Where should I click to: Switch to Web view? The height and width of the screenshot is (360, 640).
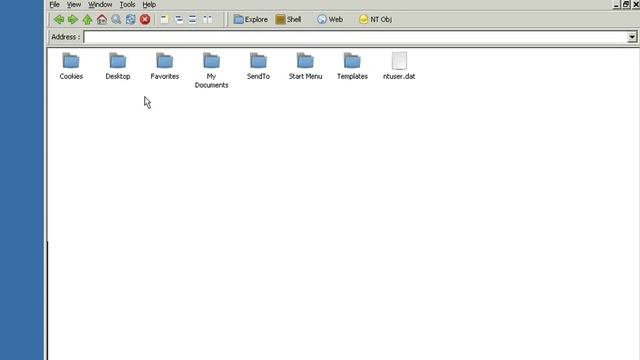[x=330, y=19]
